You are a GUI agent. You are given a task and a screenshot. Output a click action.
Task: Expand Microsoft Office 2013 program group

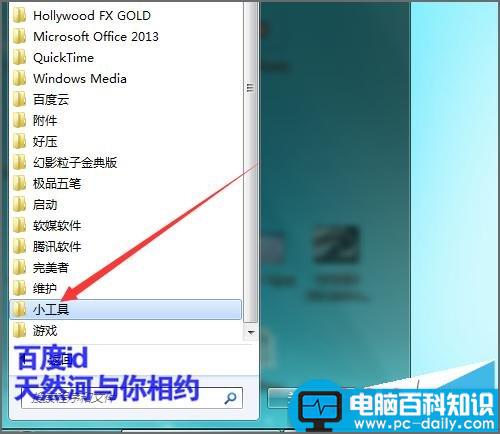coord(96,37)
